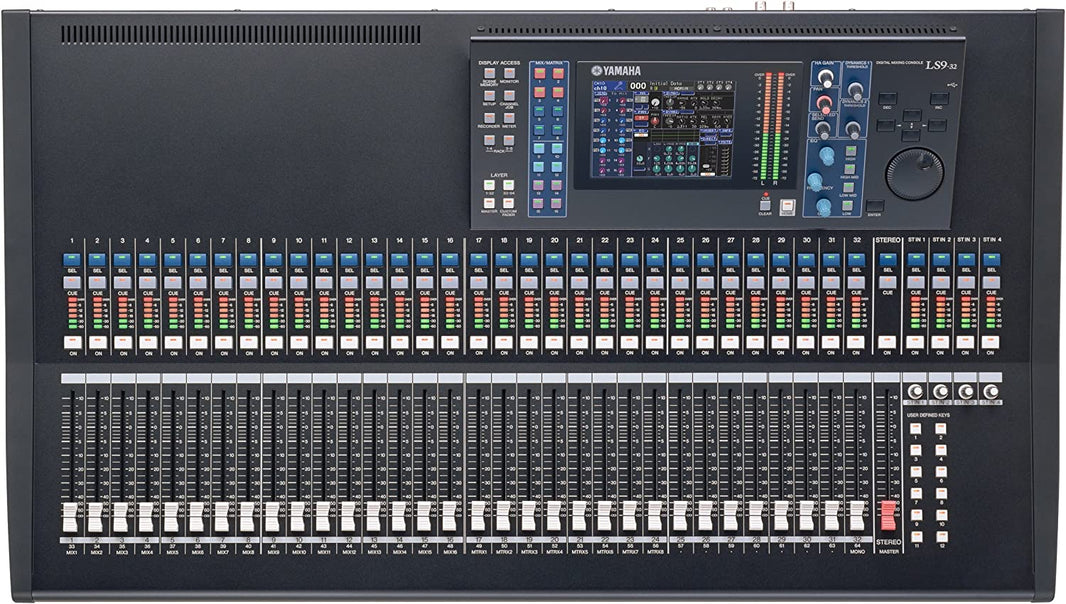Toggle the ST IN 1 SEL key

tap(916, 259)
